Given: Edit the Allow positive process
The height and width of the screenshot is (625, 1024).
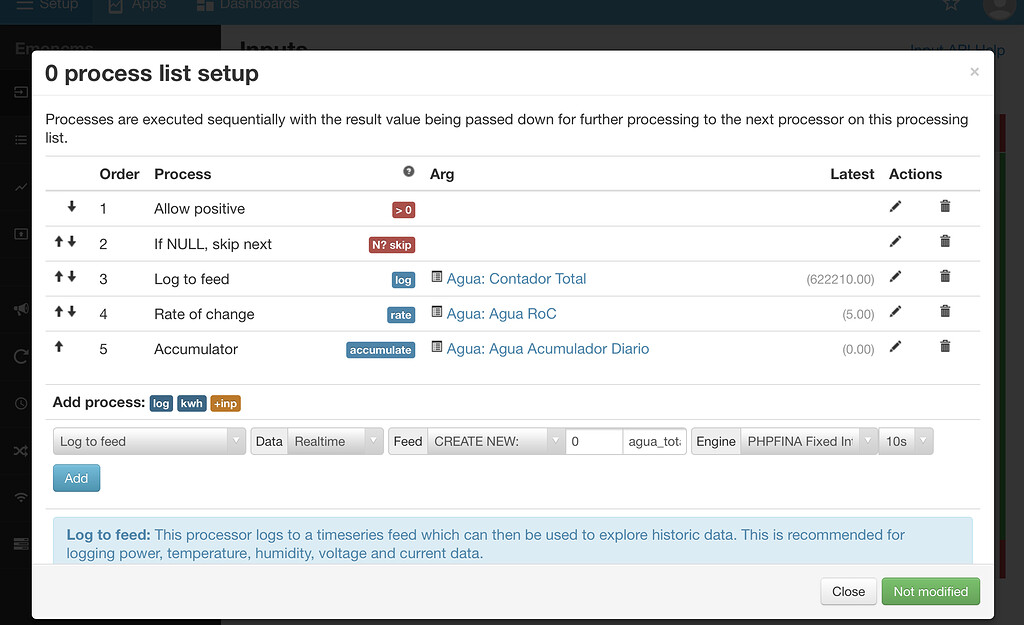Looking at the screenshot, I should pyautogui.click(x=895, y=208).
